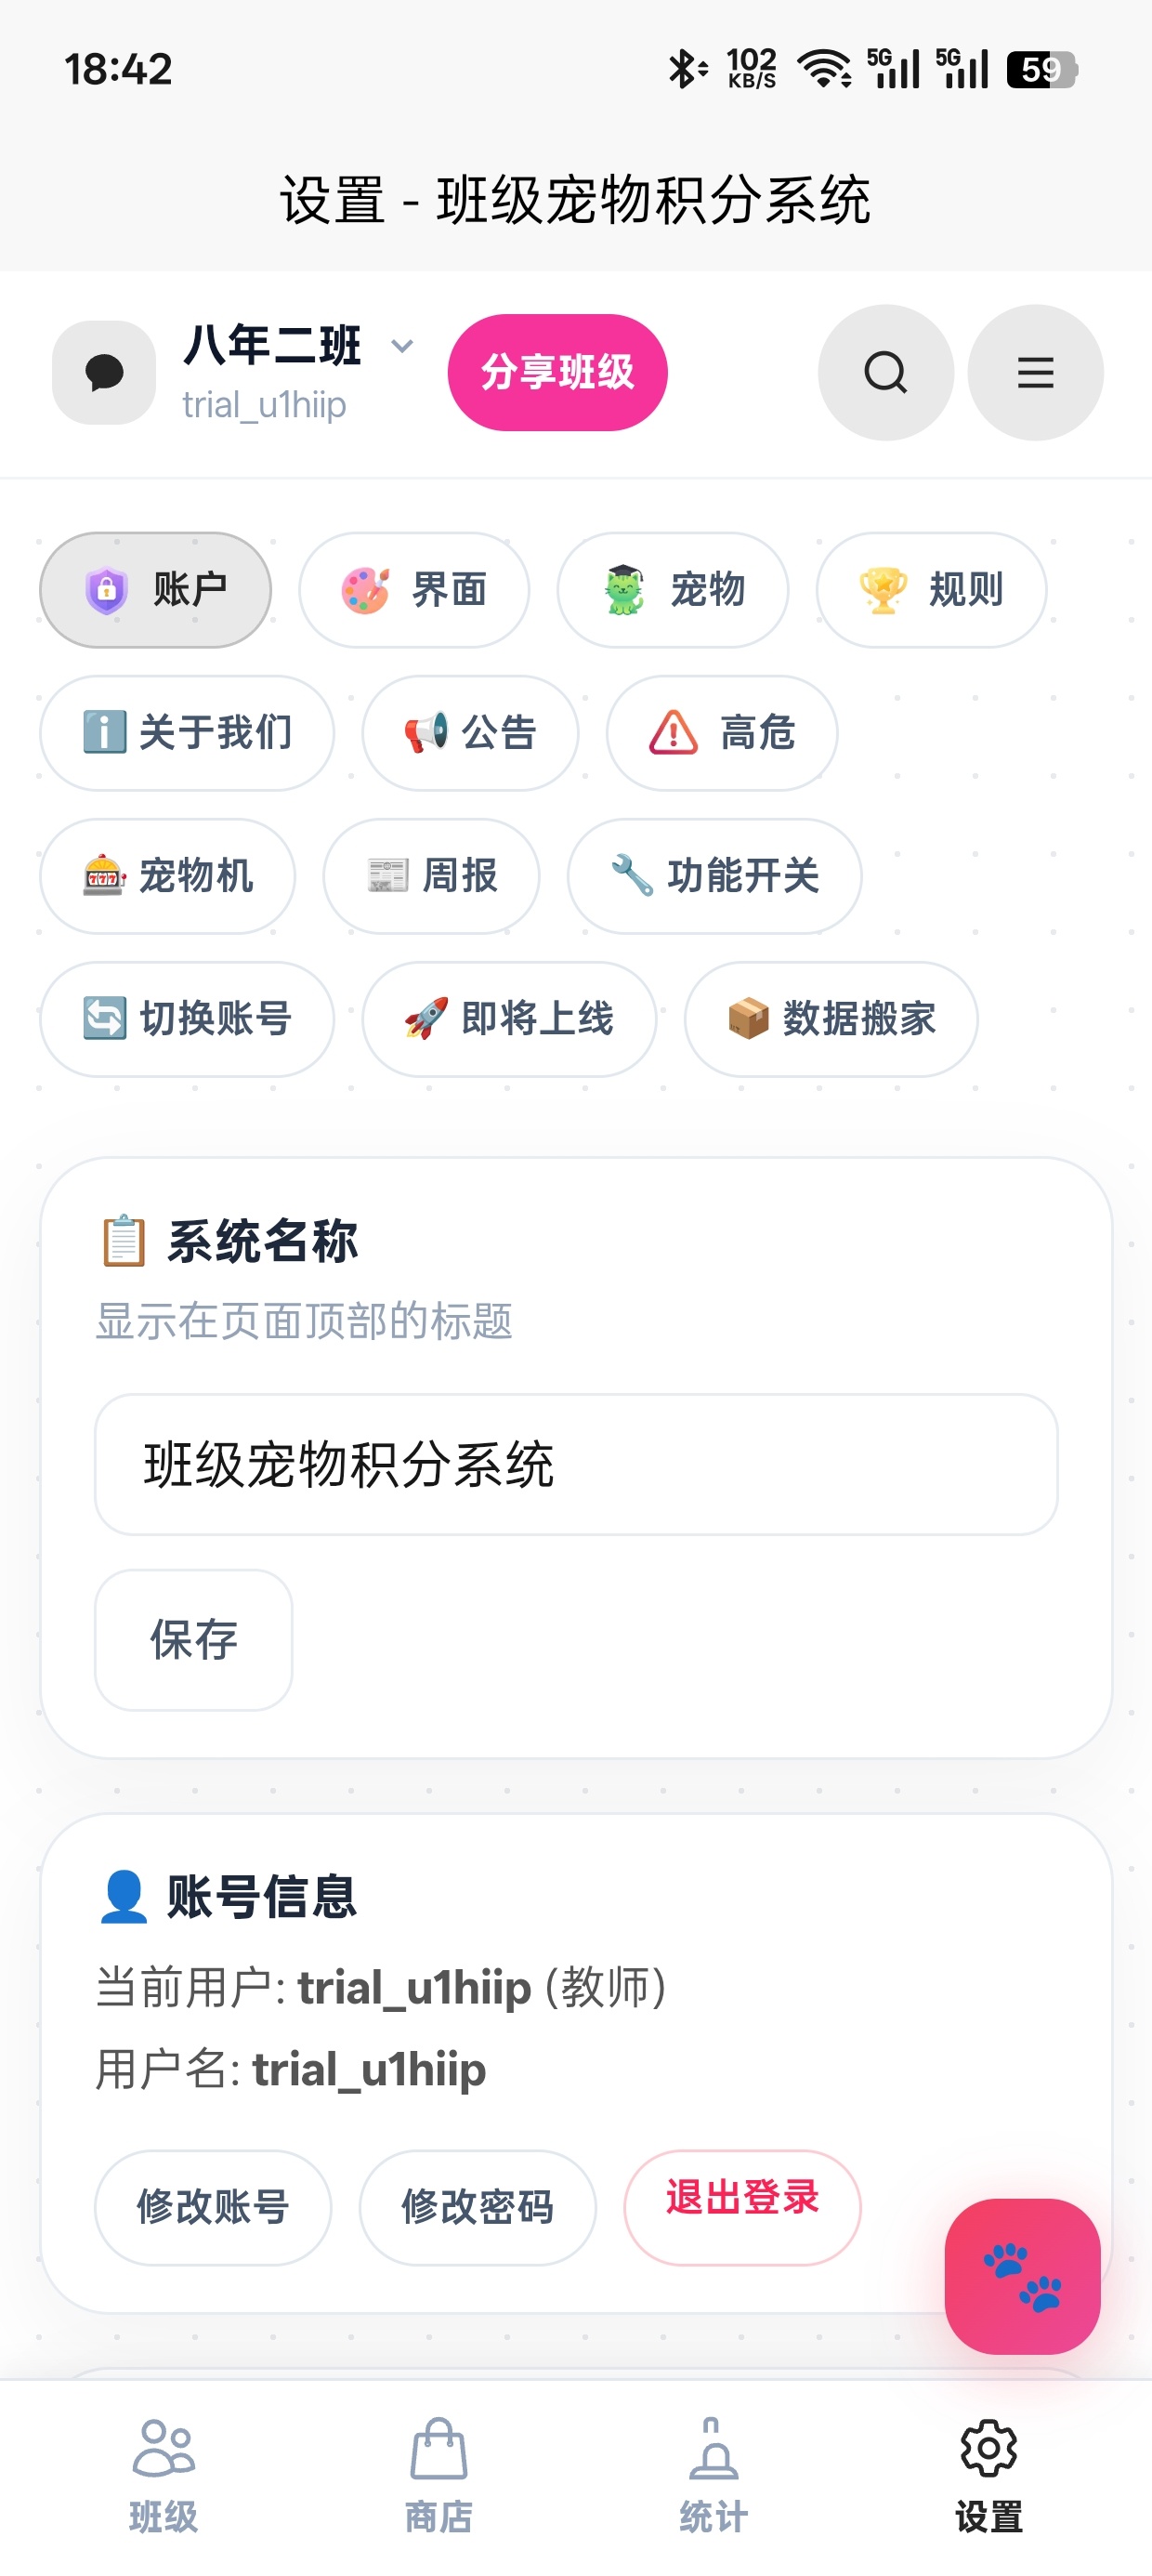The width and height of the screenshot is (1152, 2576).
Task: Click the pink 分享班级 button
Action: pos(557,372)
